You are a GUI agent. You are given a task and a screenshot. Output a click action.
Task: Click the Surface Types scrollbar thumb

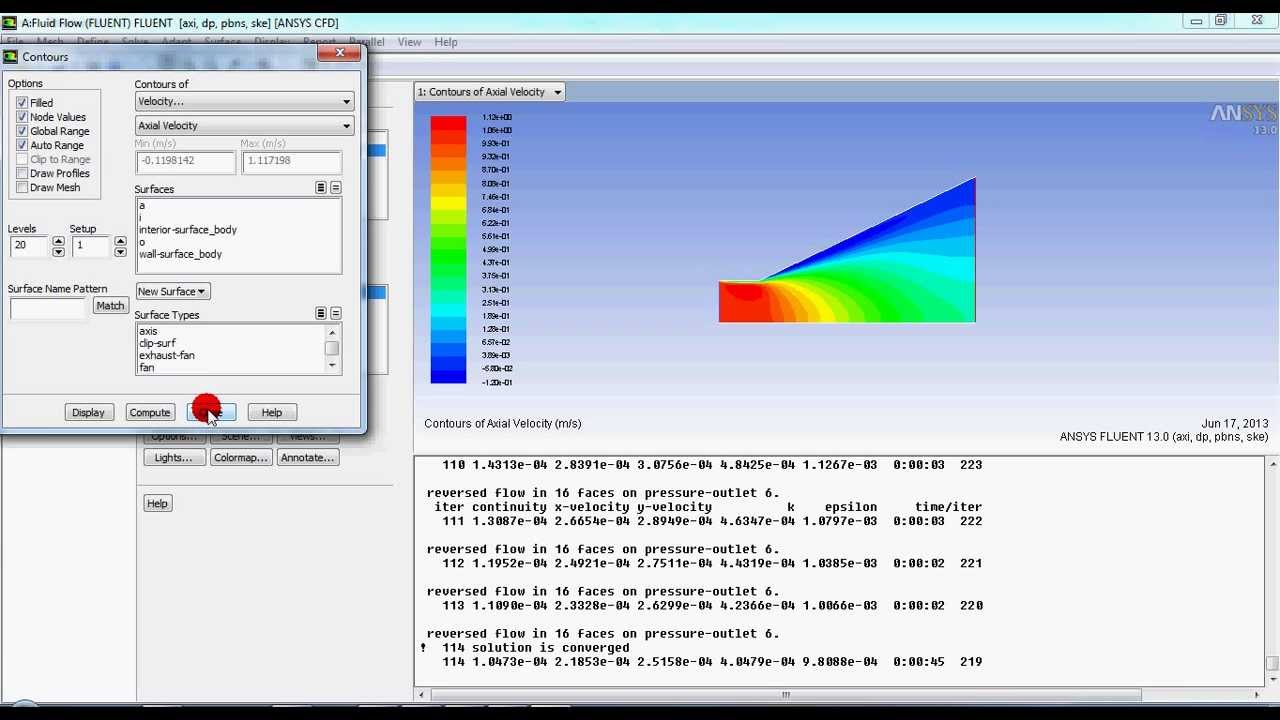(332, 348)
